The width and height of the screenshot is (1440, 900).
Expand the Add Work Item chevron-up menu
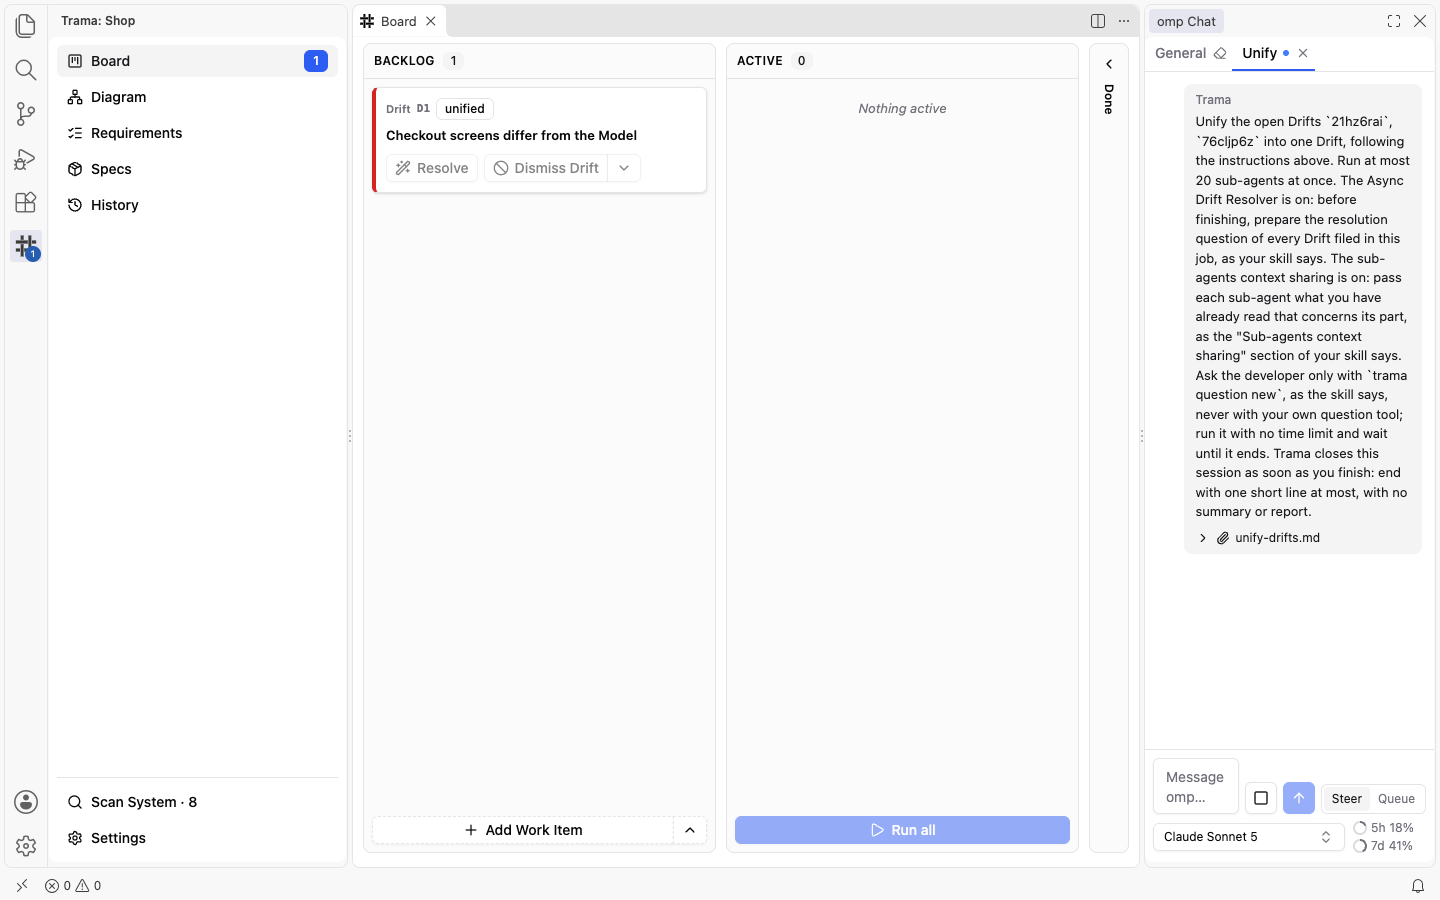(690, 830)
